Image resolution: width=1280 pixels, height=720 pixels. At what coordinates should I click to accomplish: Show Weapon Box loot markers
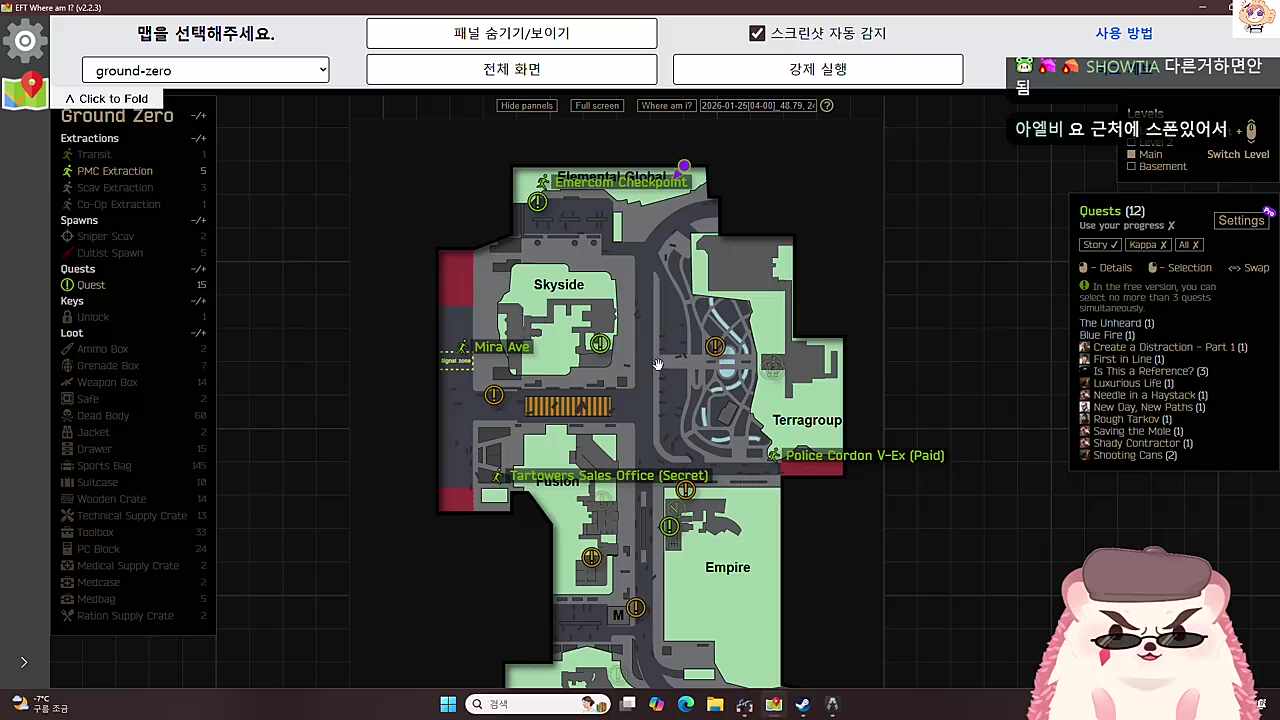click(107, 382)
